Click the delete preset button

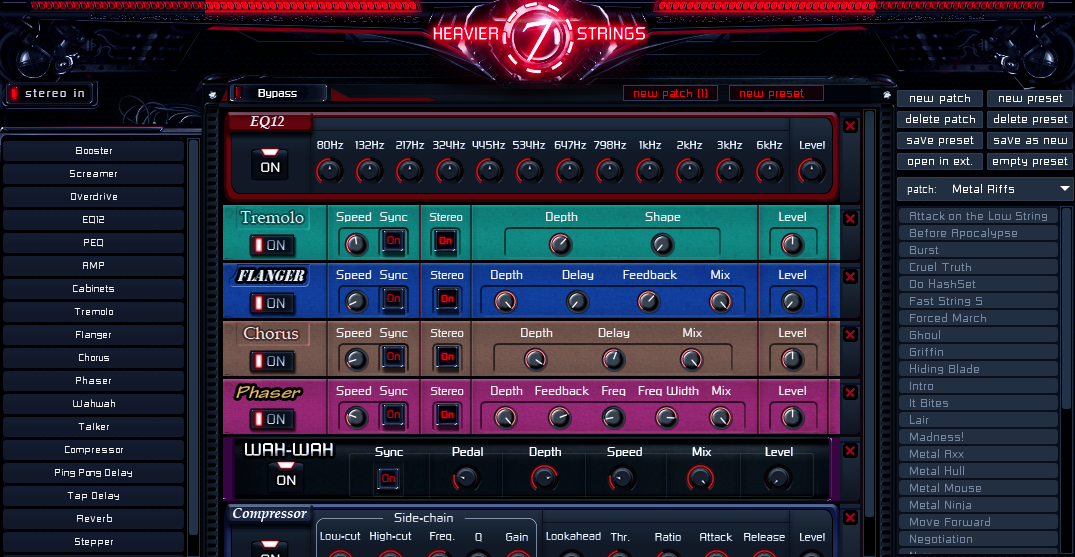point(1030,119)
